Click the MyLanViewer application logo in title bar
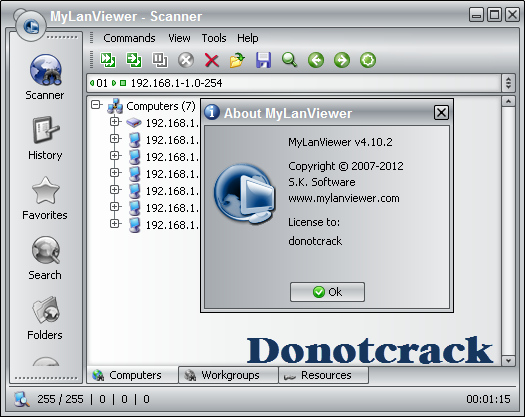The width and height of the screenshot is (525, 417). pos(31,26)
